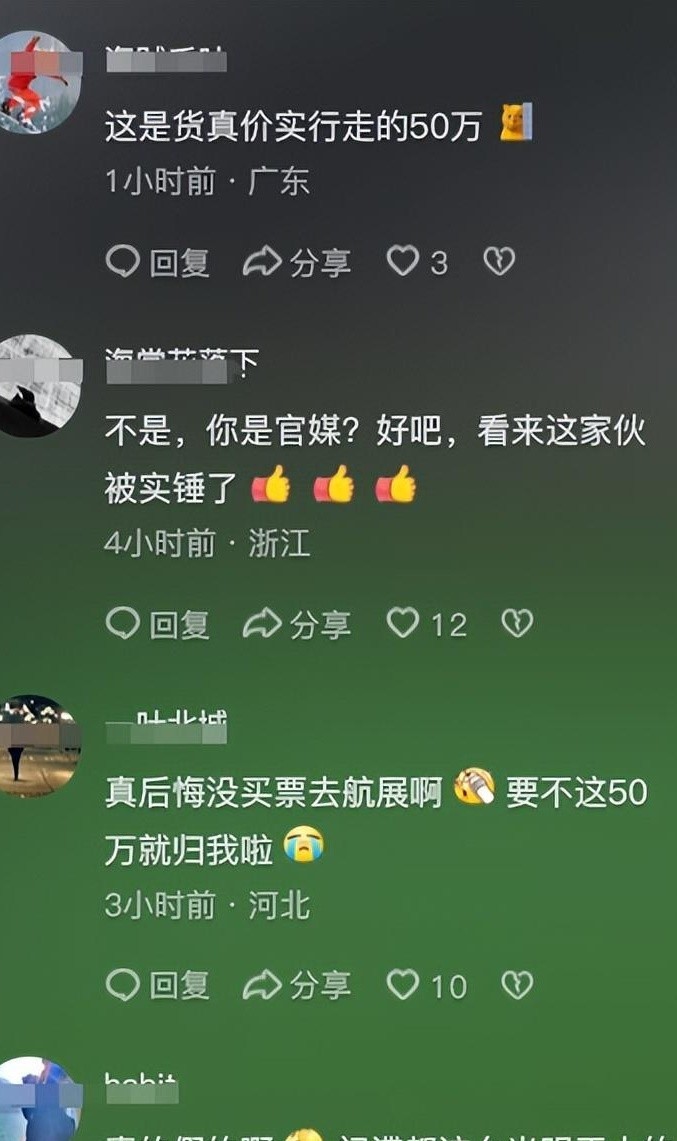Open the habit user's avatar
Screen dimensions: 677x1141
pos(38,1100)
